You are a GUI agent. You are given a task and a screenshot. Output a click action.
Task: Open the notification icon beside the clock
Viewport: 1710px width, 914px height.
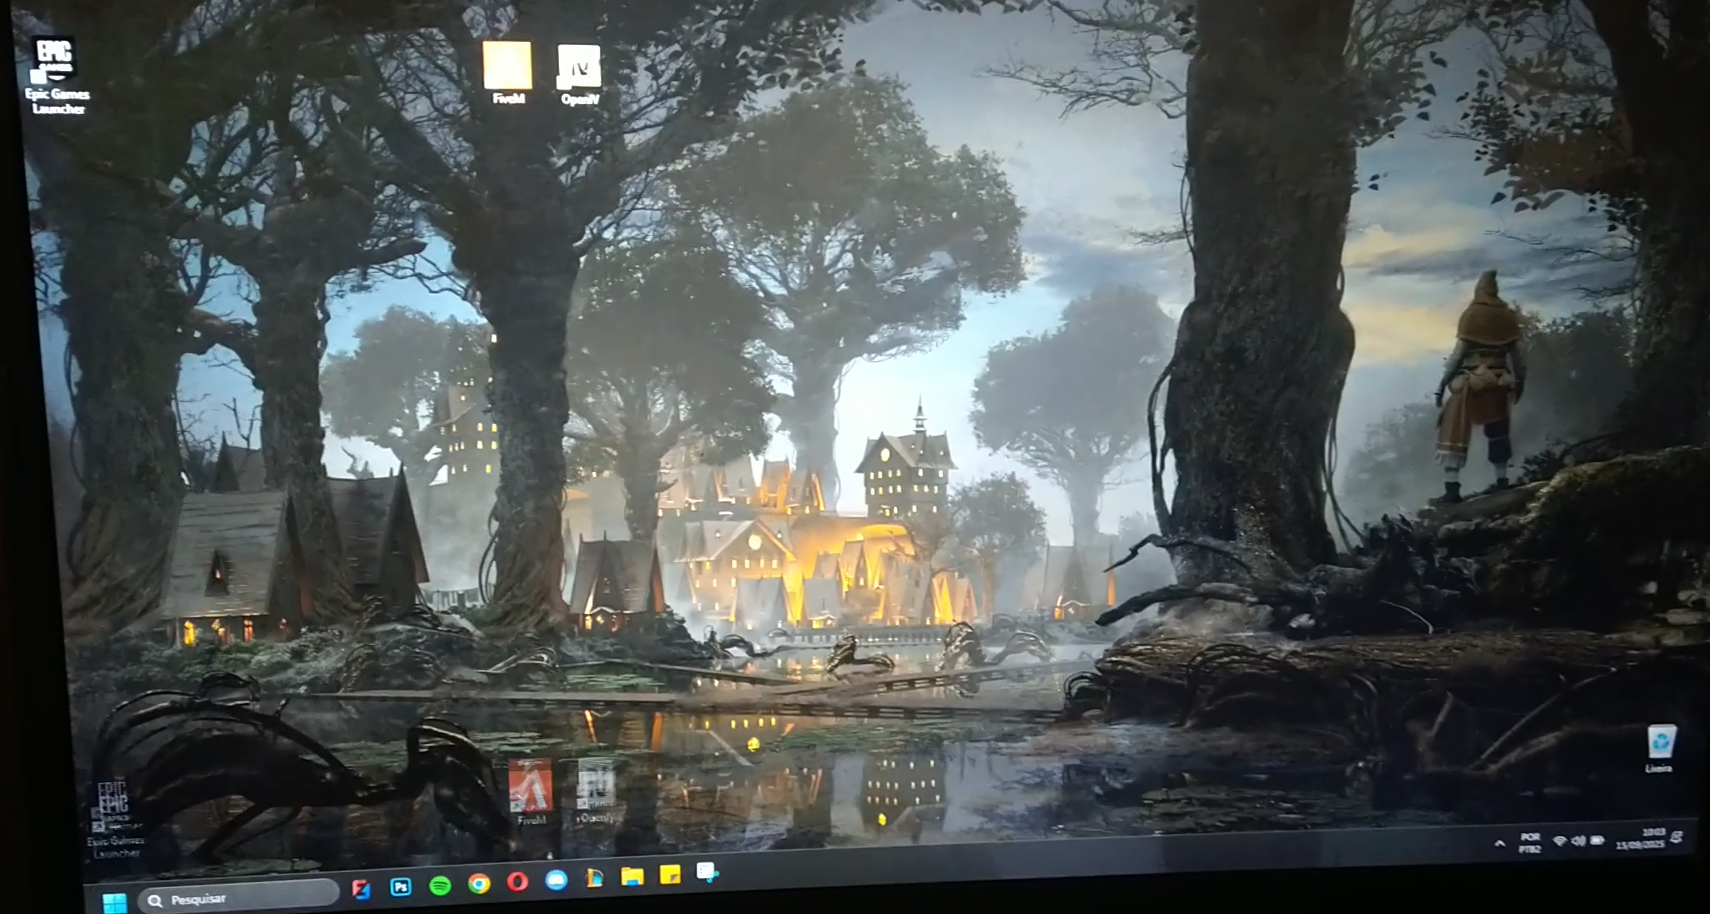(x=1678, y=837)
